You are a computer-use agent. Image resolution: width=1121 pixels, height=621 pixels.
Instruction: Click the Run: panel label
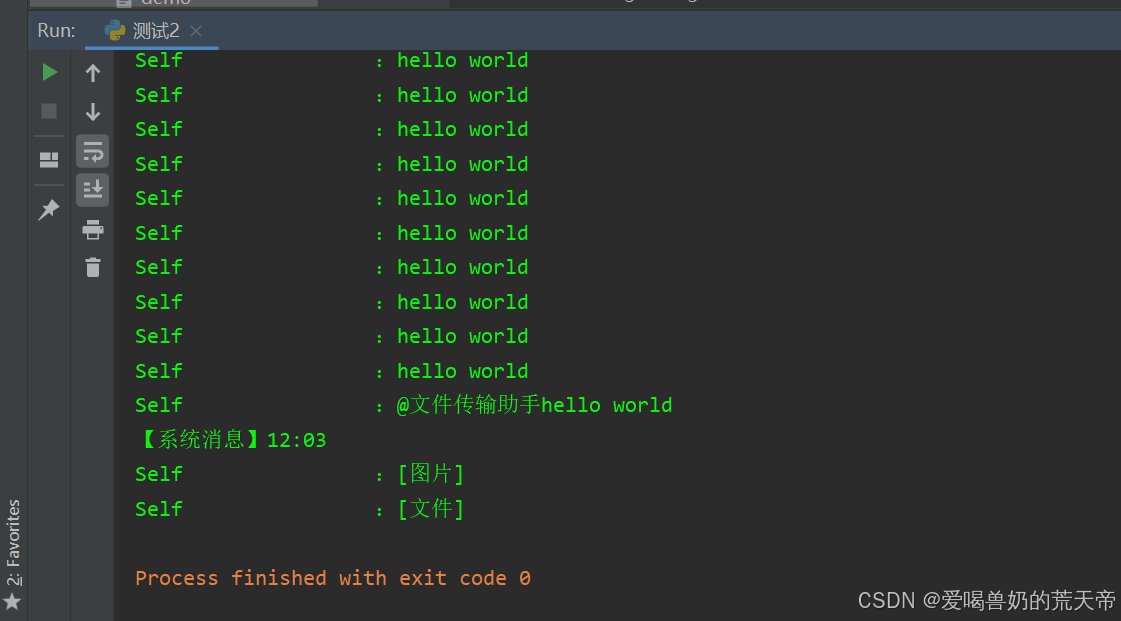[x=56, y=31]
